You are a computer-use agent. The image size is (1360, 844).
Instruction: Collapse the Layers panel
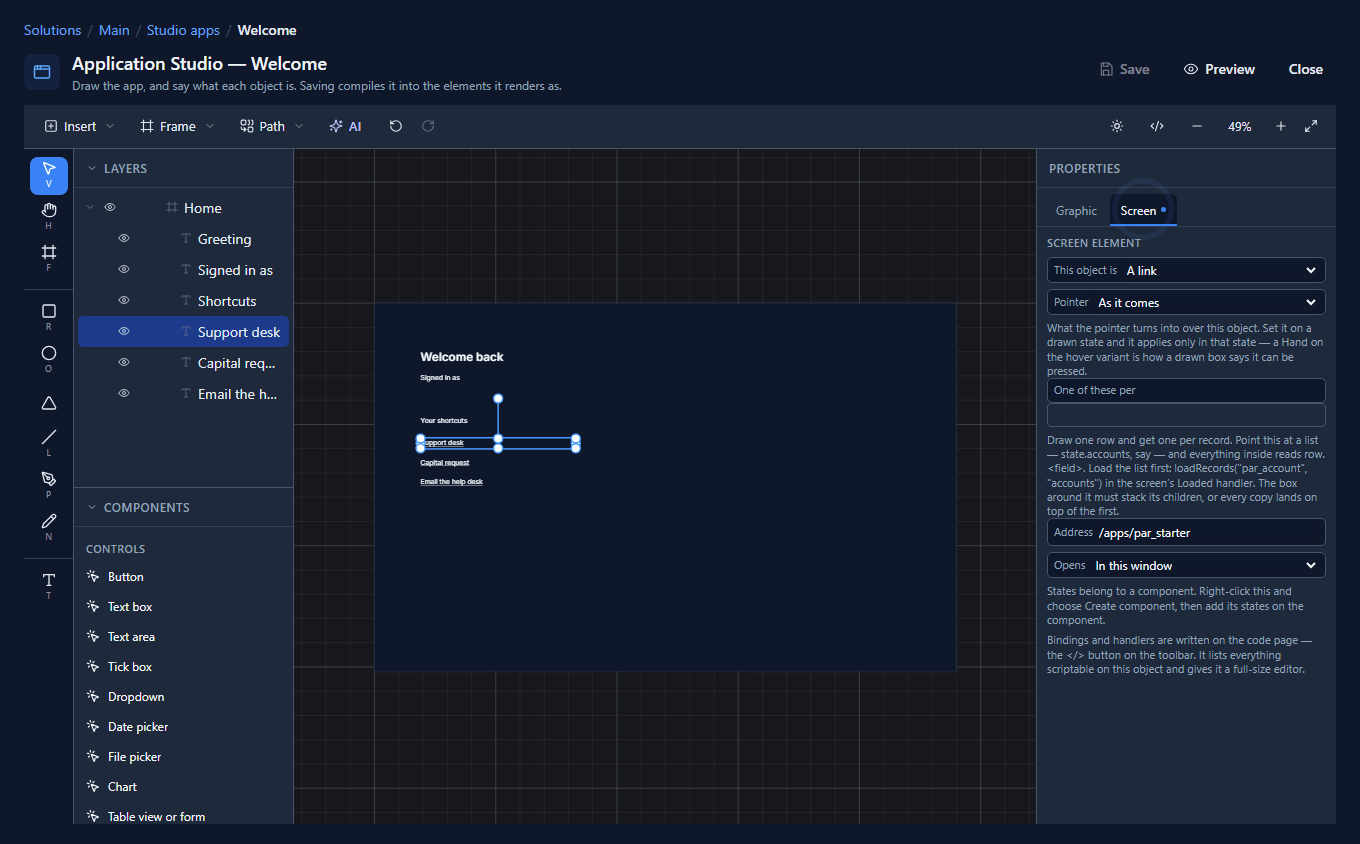tap(92, 169)
